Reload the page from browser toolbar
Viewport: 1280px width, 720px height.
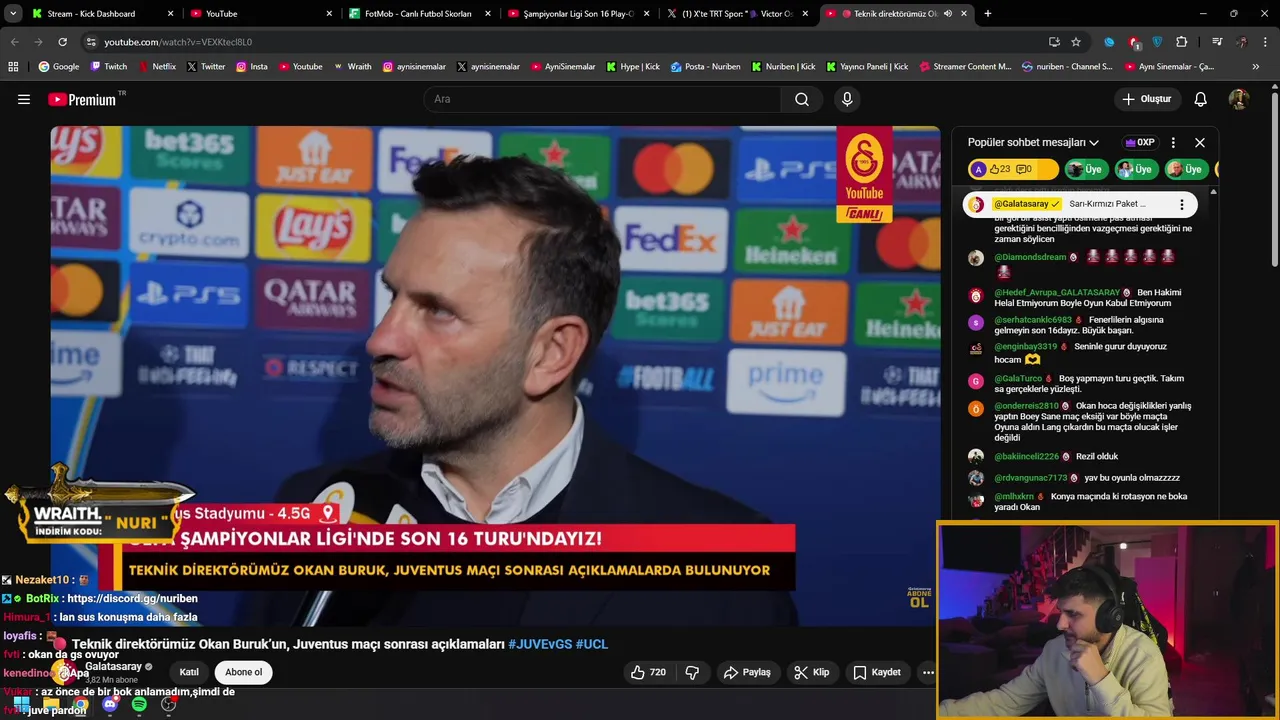pos(62,42)
